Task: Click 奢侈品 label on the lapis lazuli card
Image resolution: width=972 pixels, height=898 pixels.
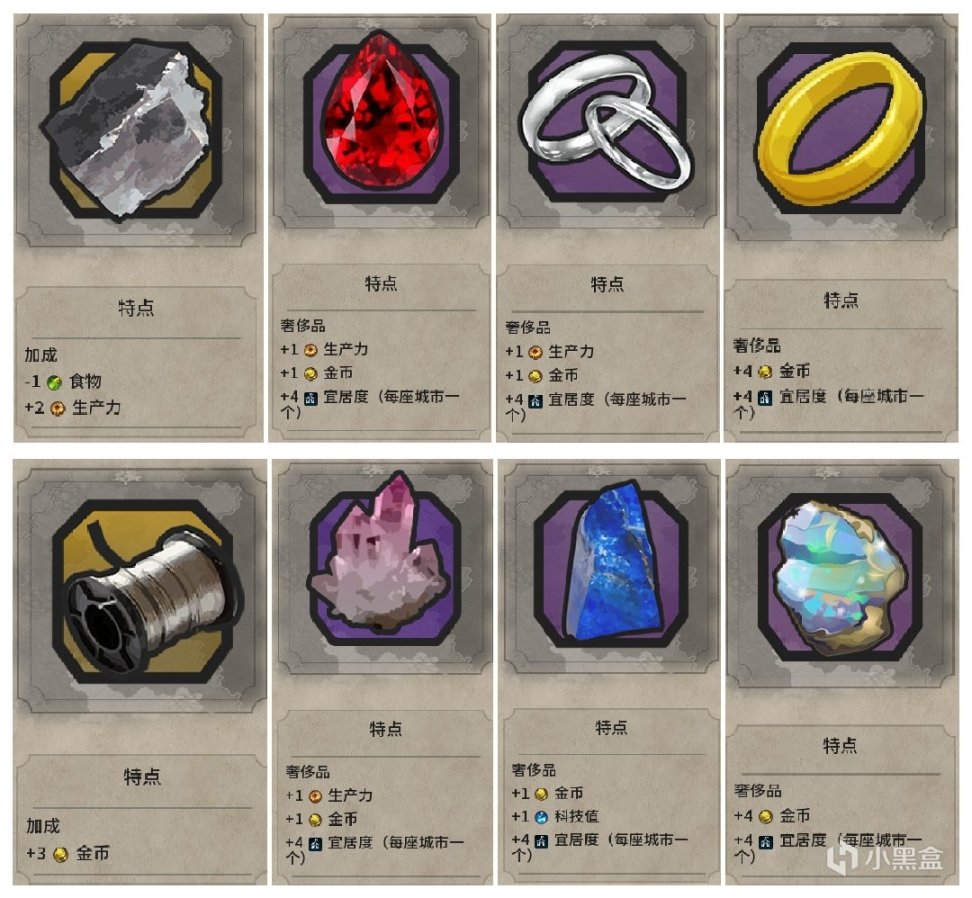Action: tap(534, 770)
